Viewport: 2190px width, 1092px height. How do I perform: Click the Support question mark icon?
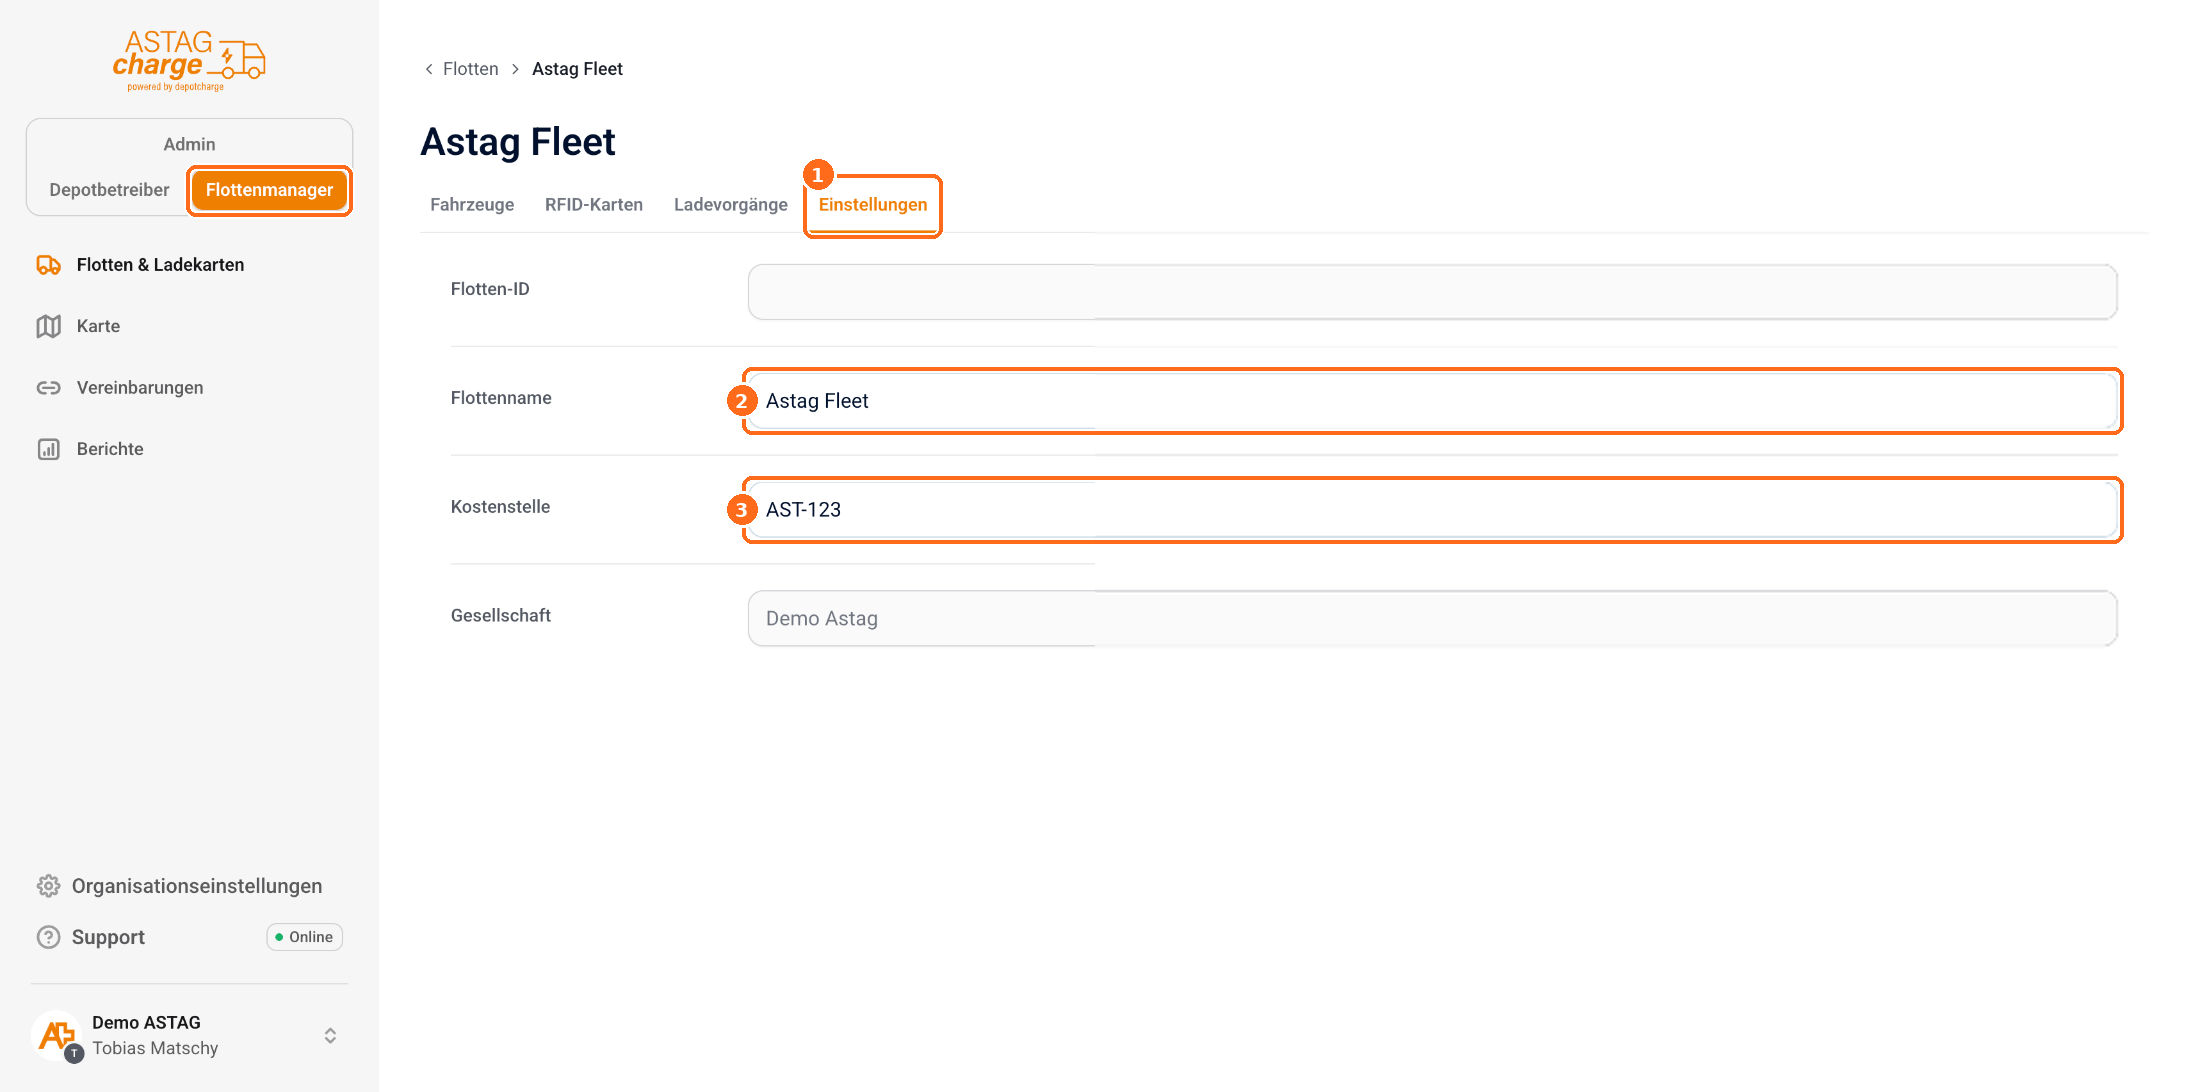(49, 937)
